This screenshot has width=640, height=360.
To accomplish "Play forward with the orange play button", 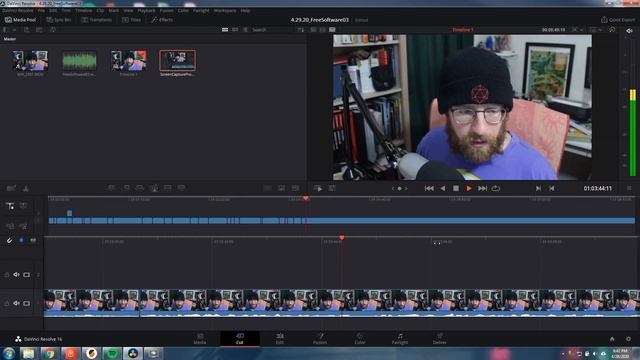I will tap(469, 188).
